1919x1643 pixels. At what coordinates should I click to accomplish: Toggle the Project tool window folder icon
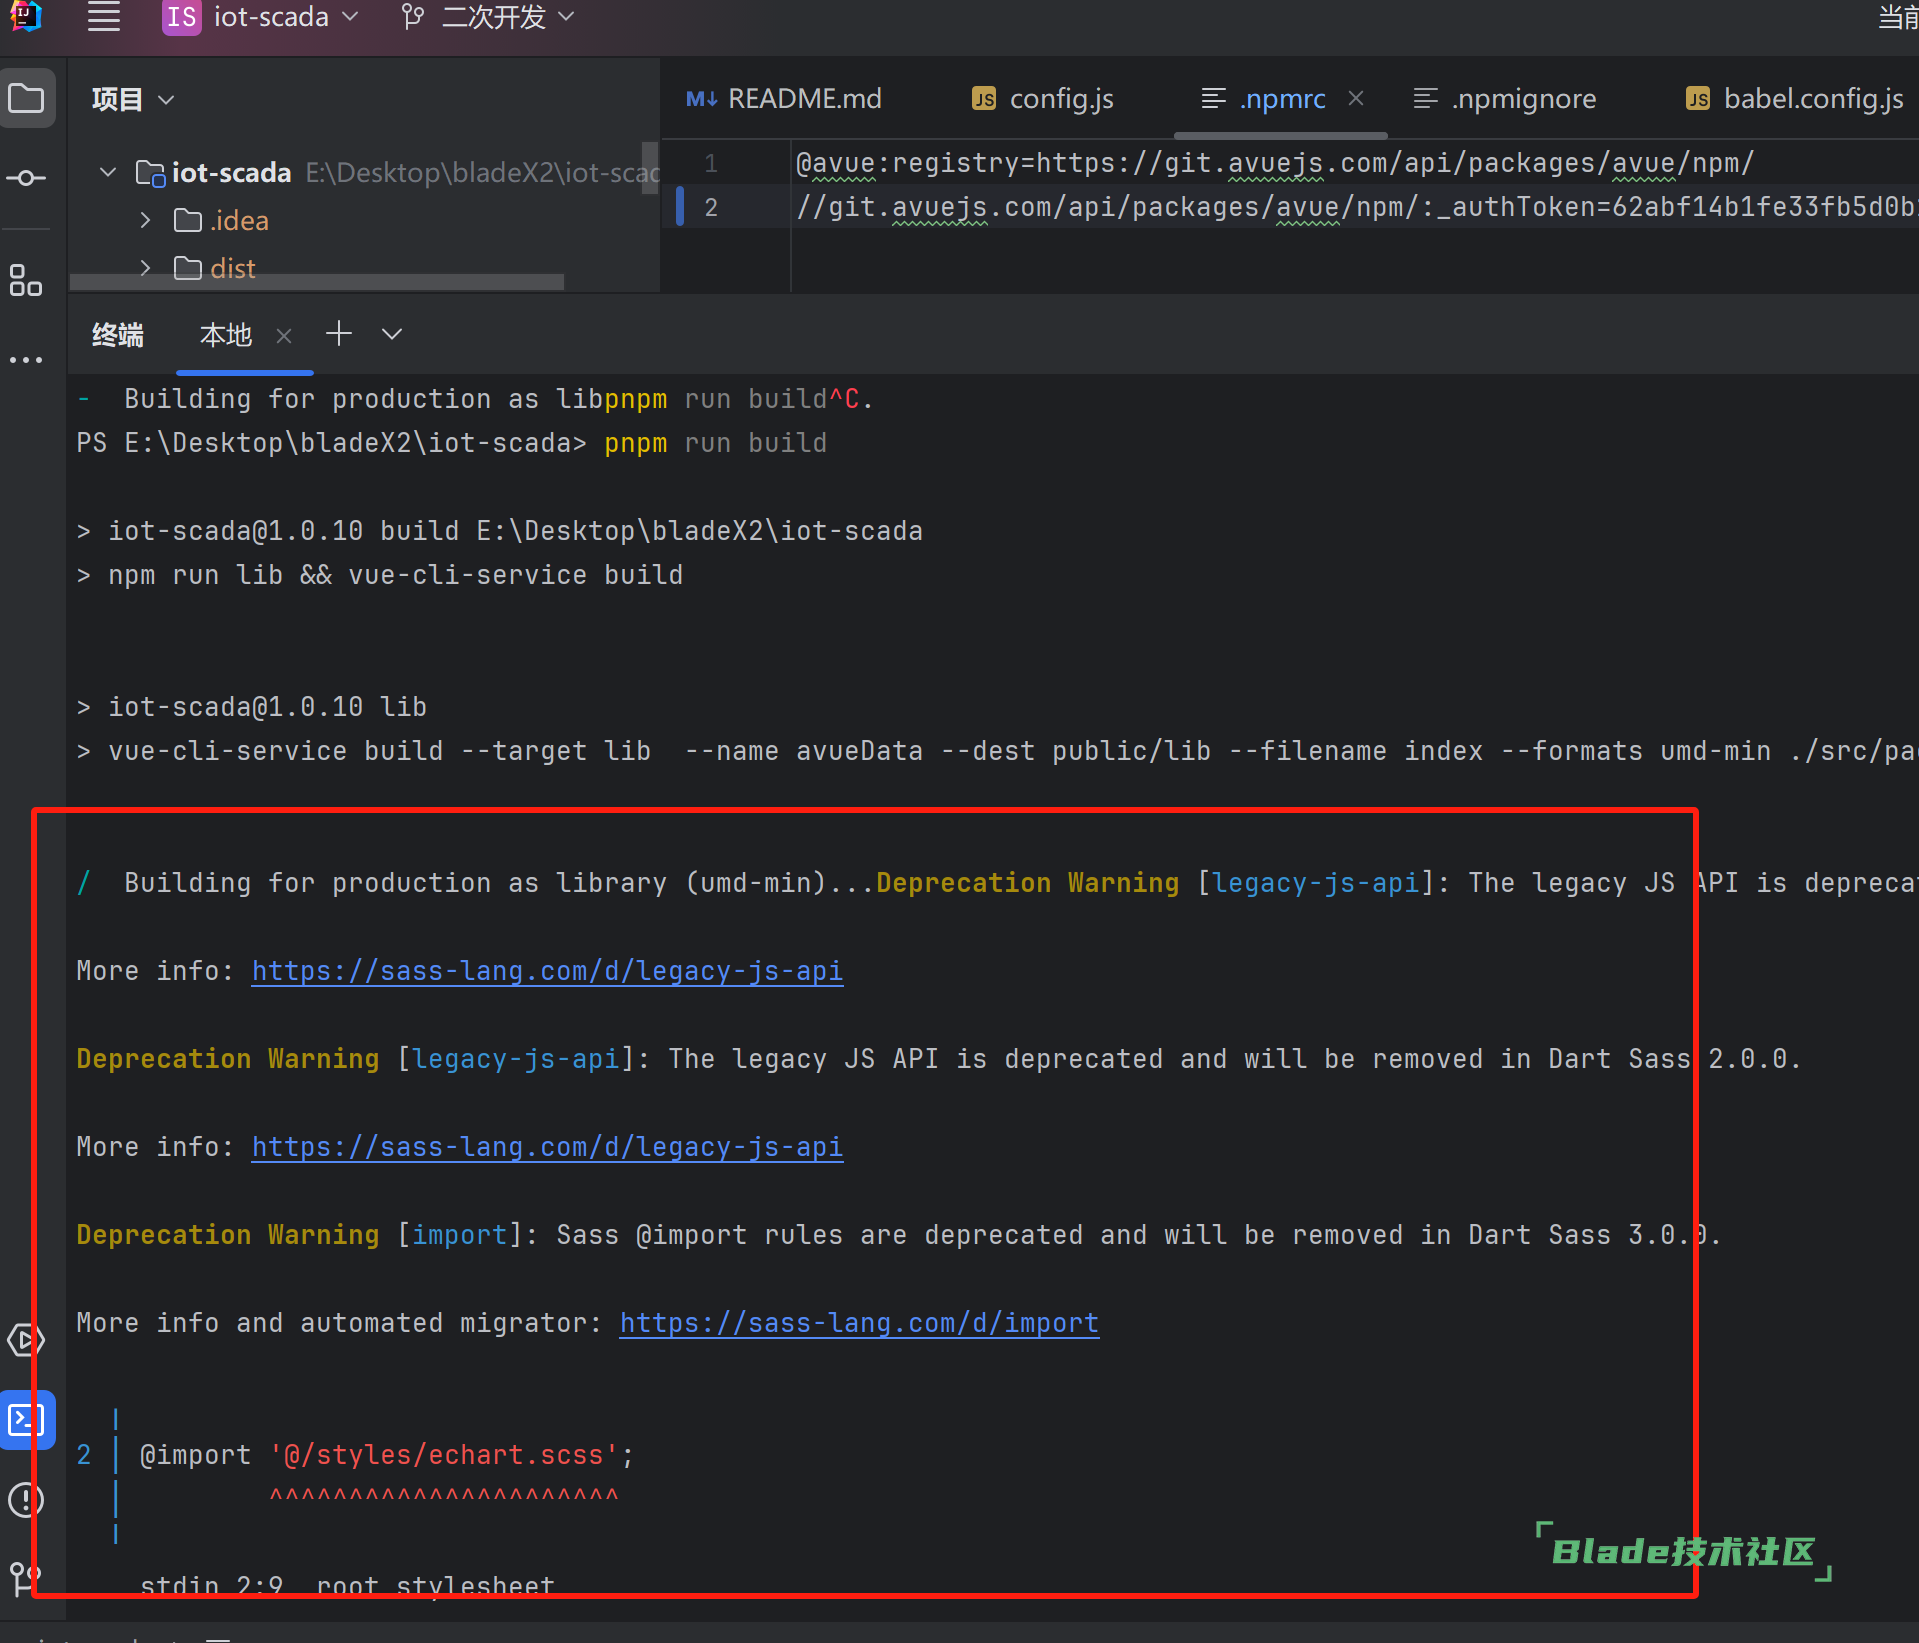click(x=27, y=99)
